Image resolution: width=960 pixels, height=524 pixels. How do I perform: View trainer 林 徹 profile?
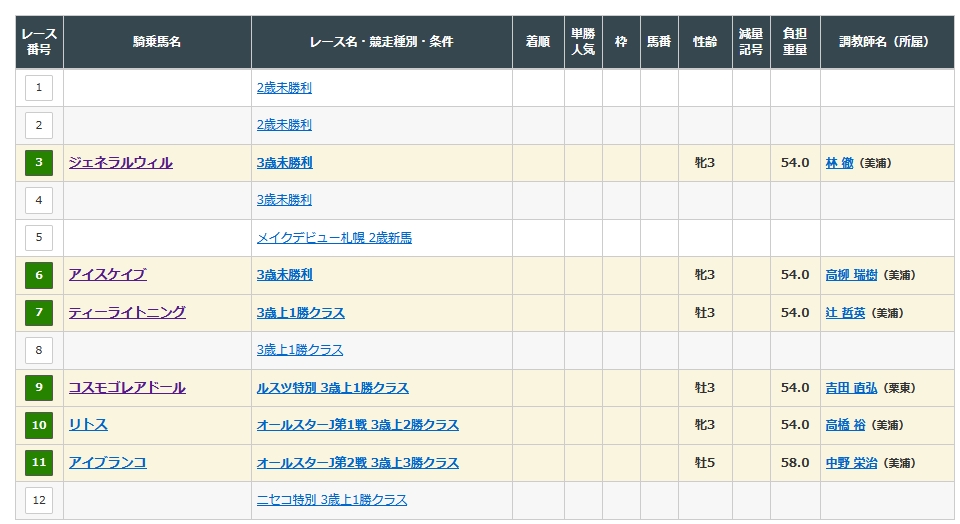click(x=839, y=163)
